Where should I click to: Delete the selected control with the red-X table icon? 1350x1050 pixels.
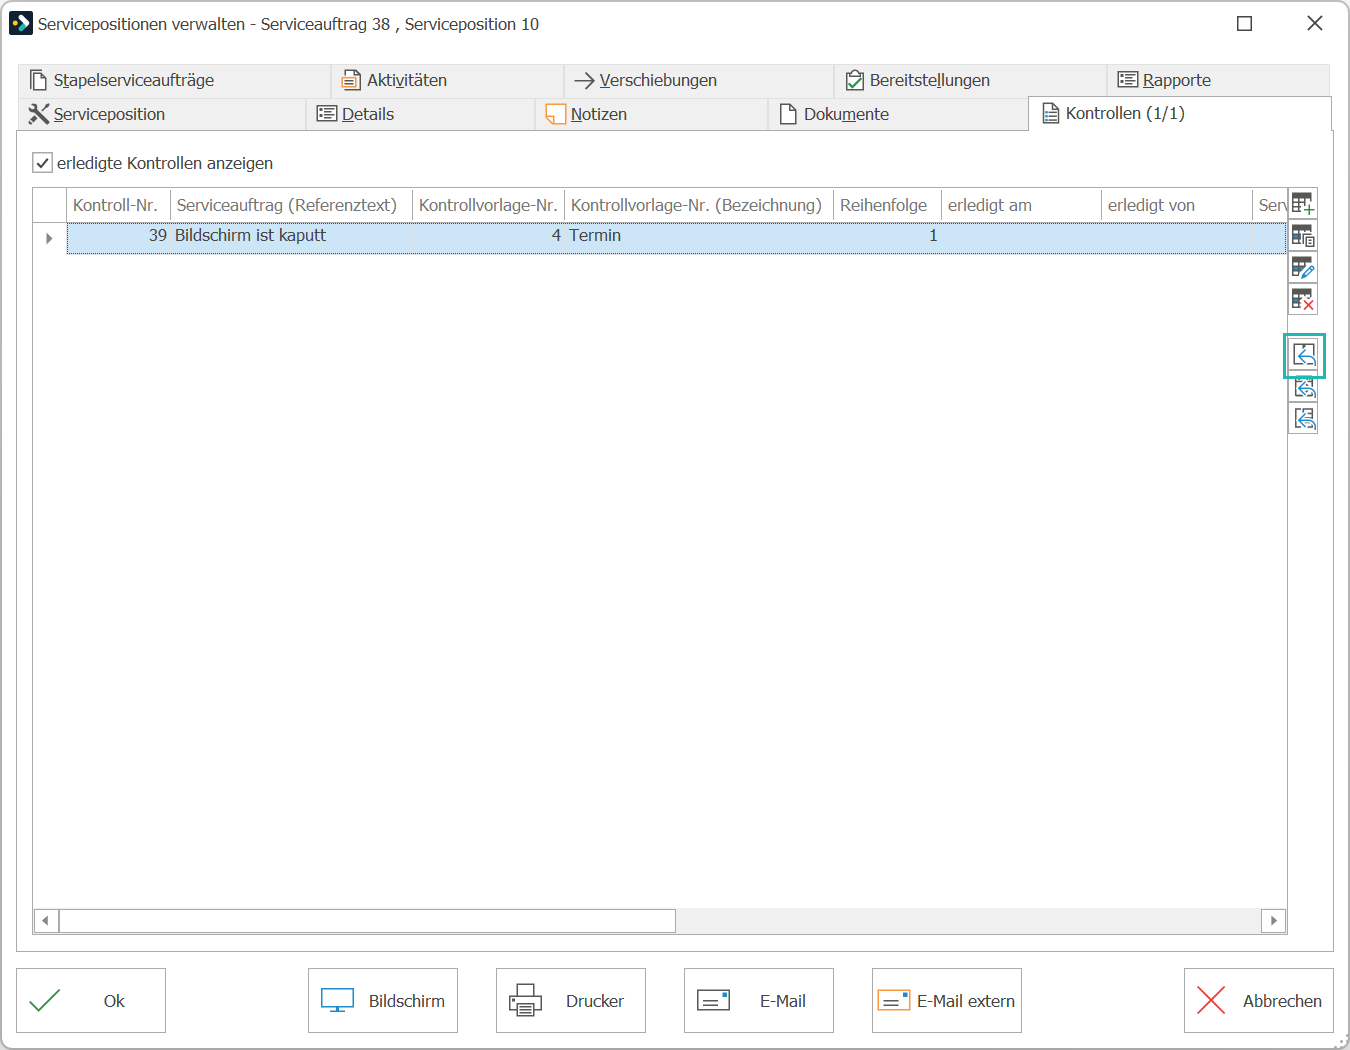click(x=1303, y=299)
